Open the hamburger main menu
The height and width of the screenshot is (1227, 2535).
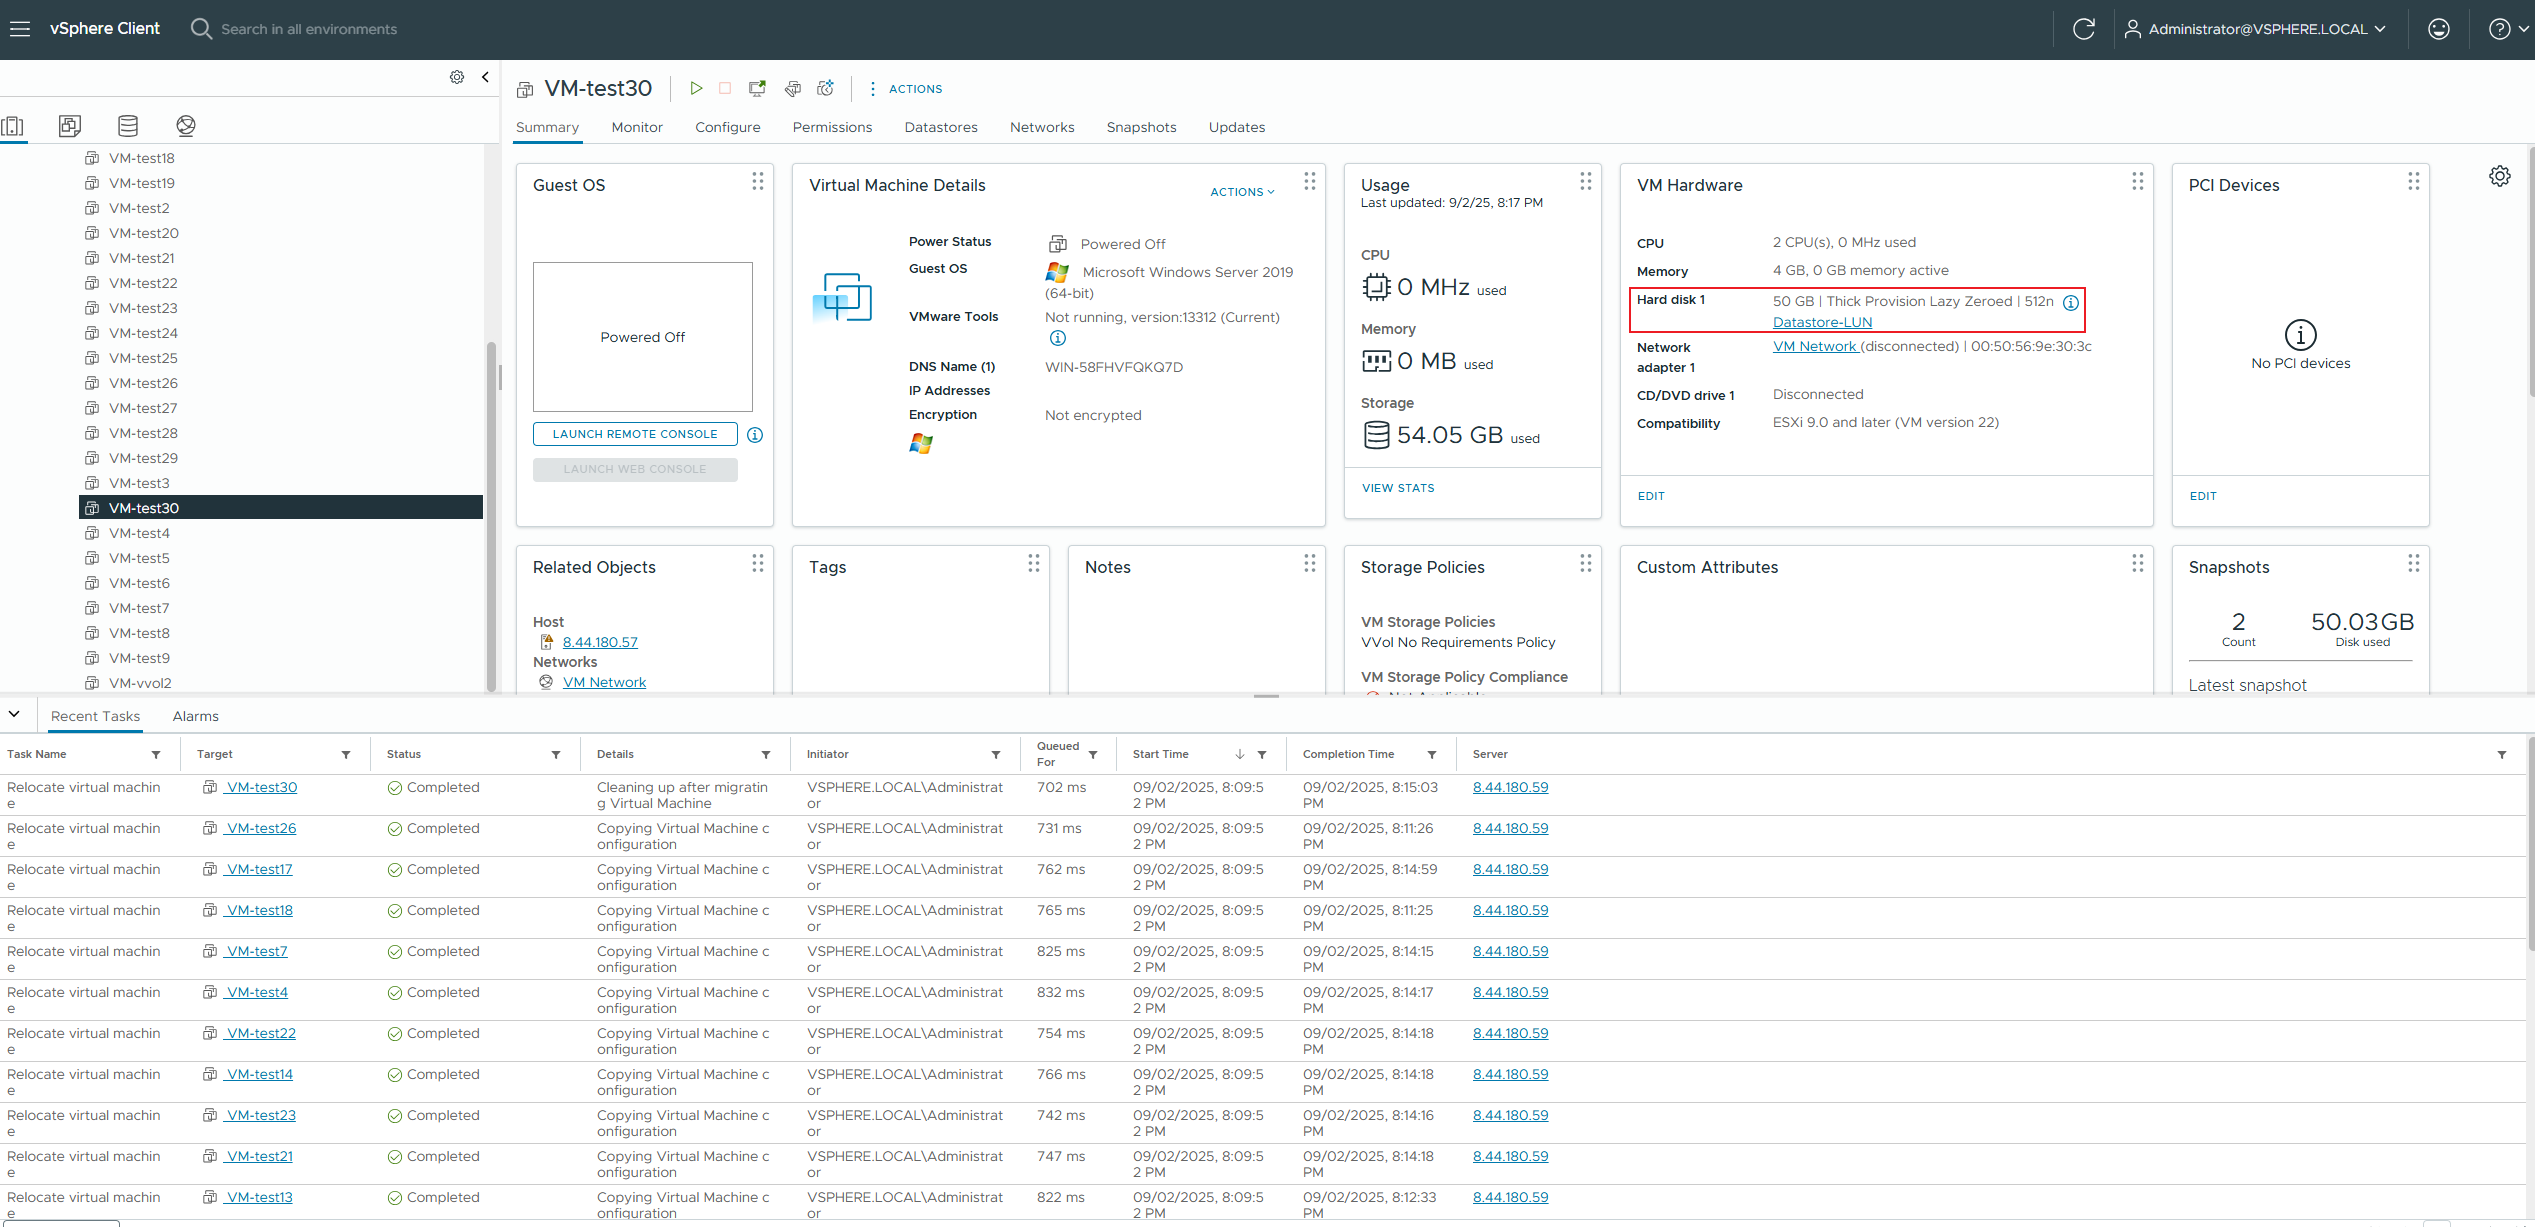20,29
